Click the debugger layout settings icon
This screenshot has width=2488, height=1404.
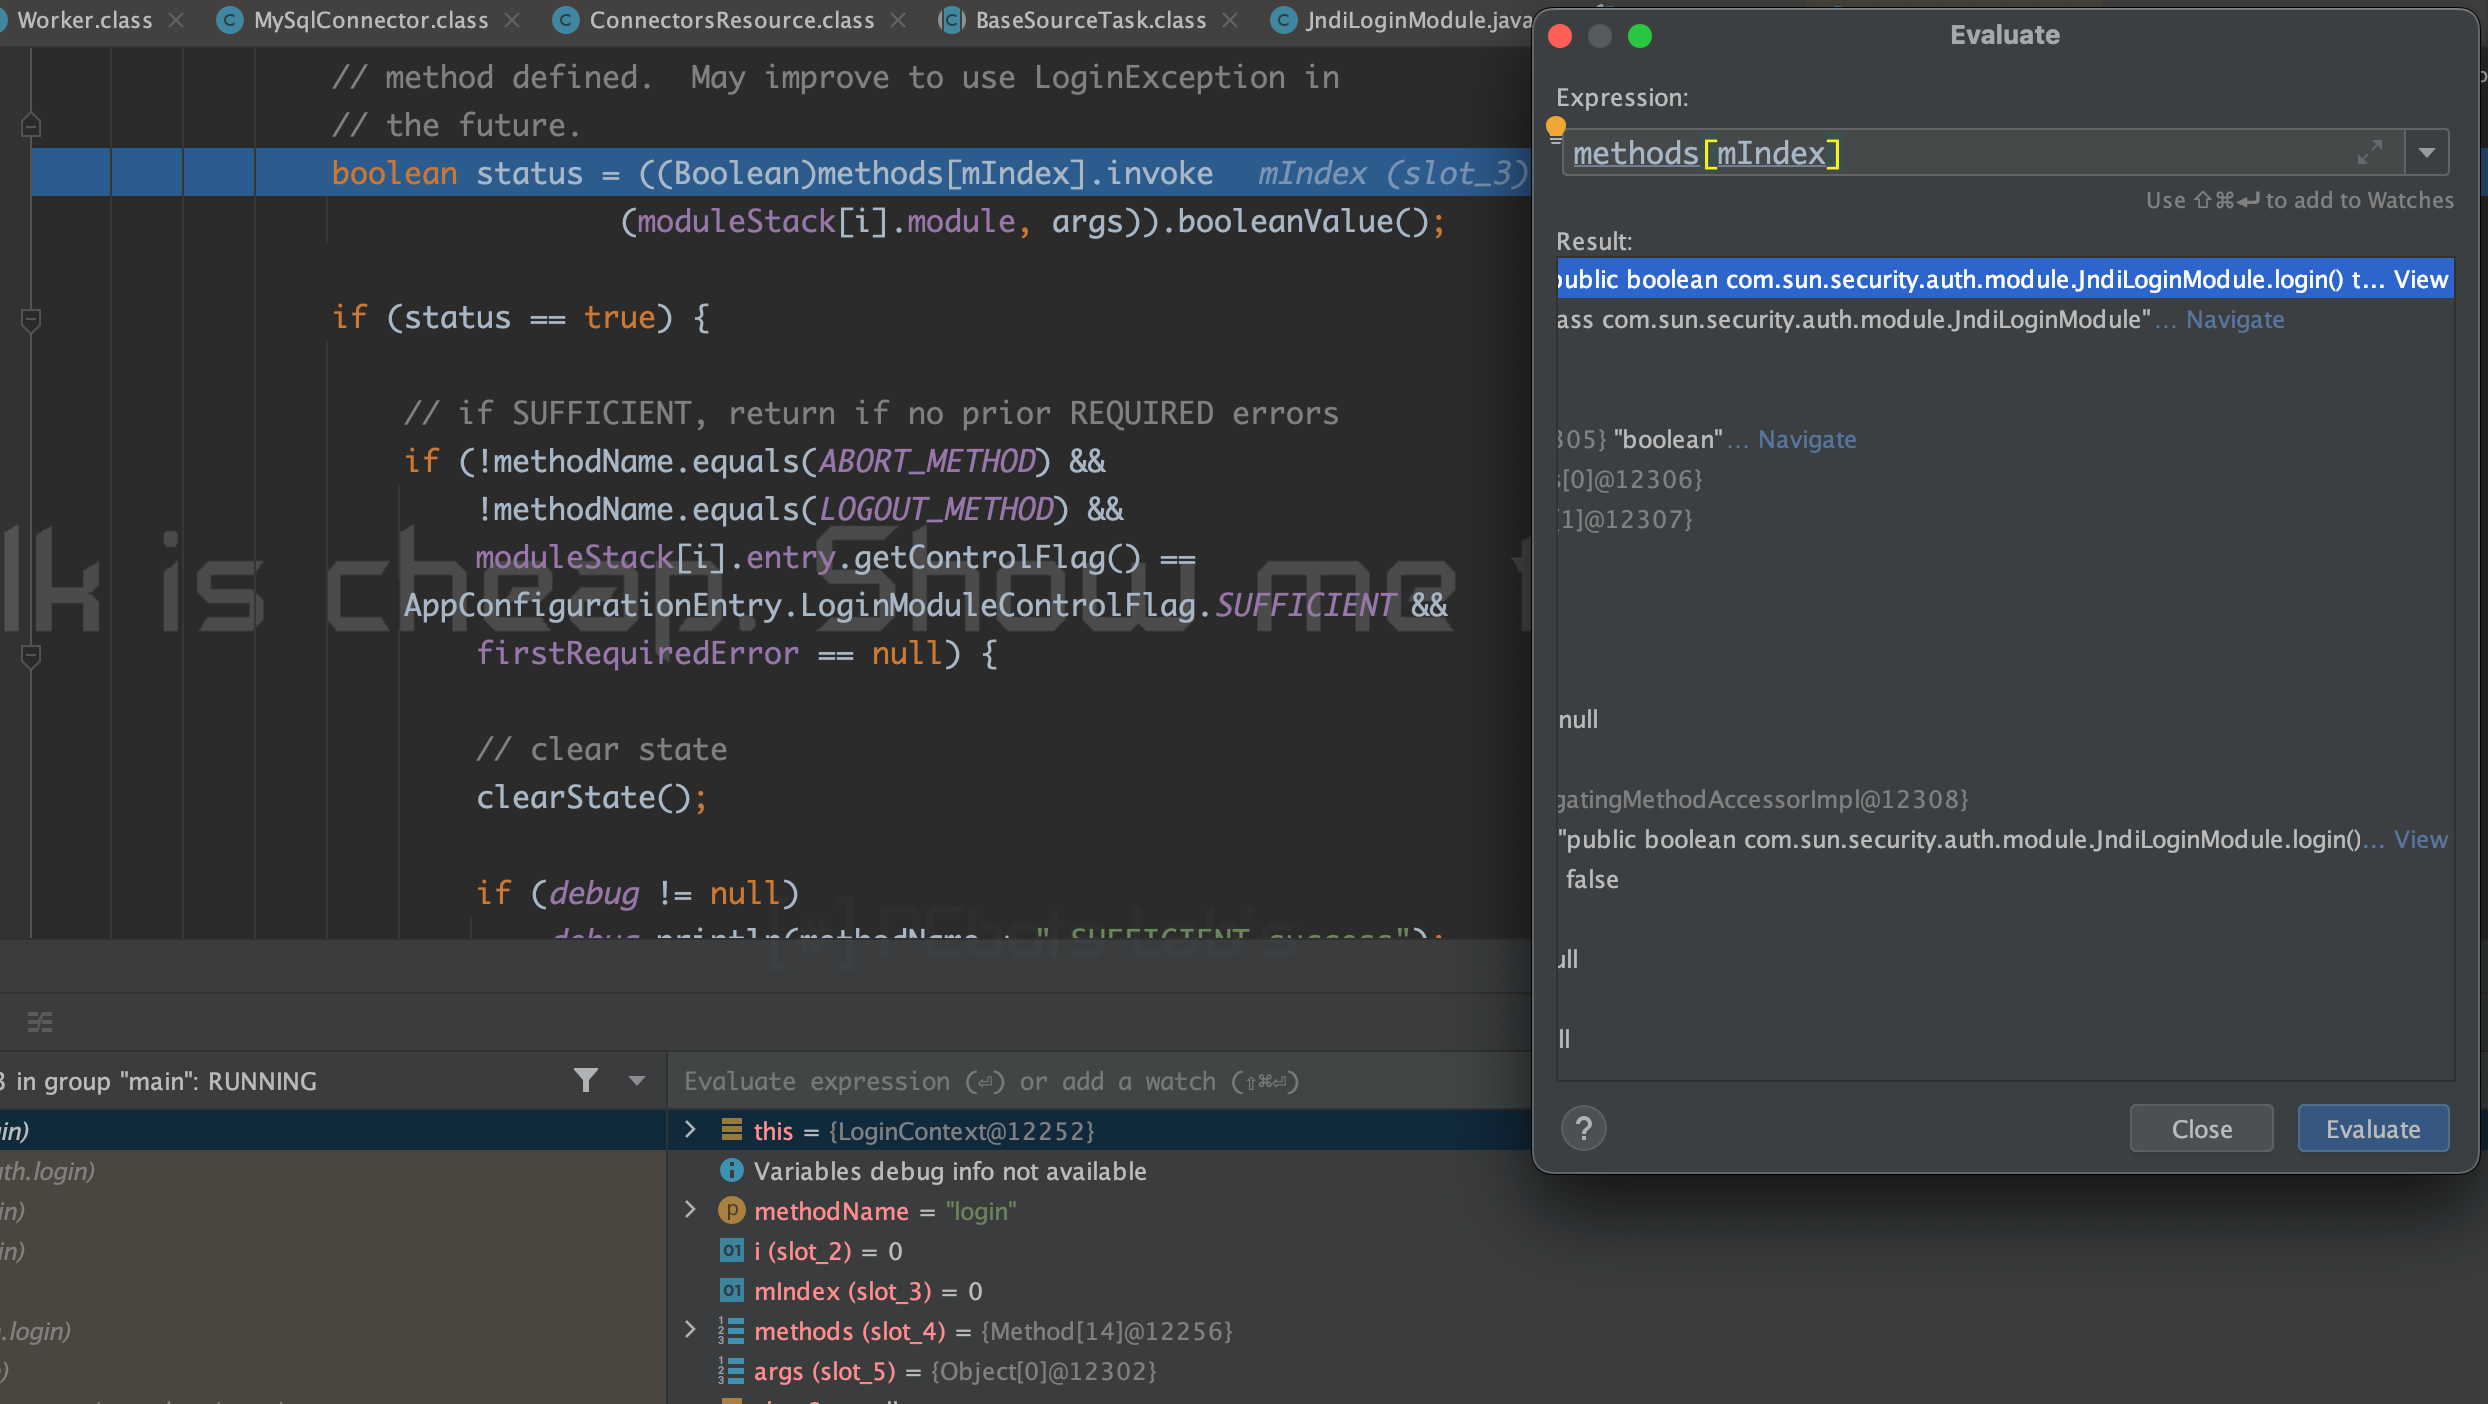tap(40, 1022)
